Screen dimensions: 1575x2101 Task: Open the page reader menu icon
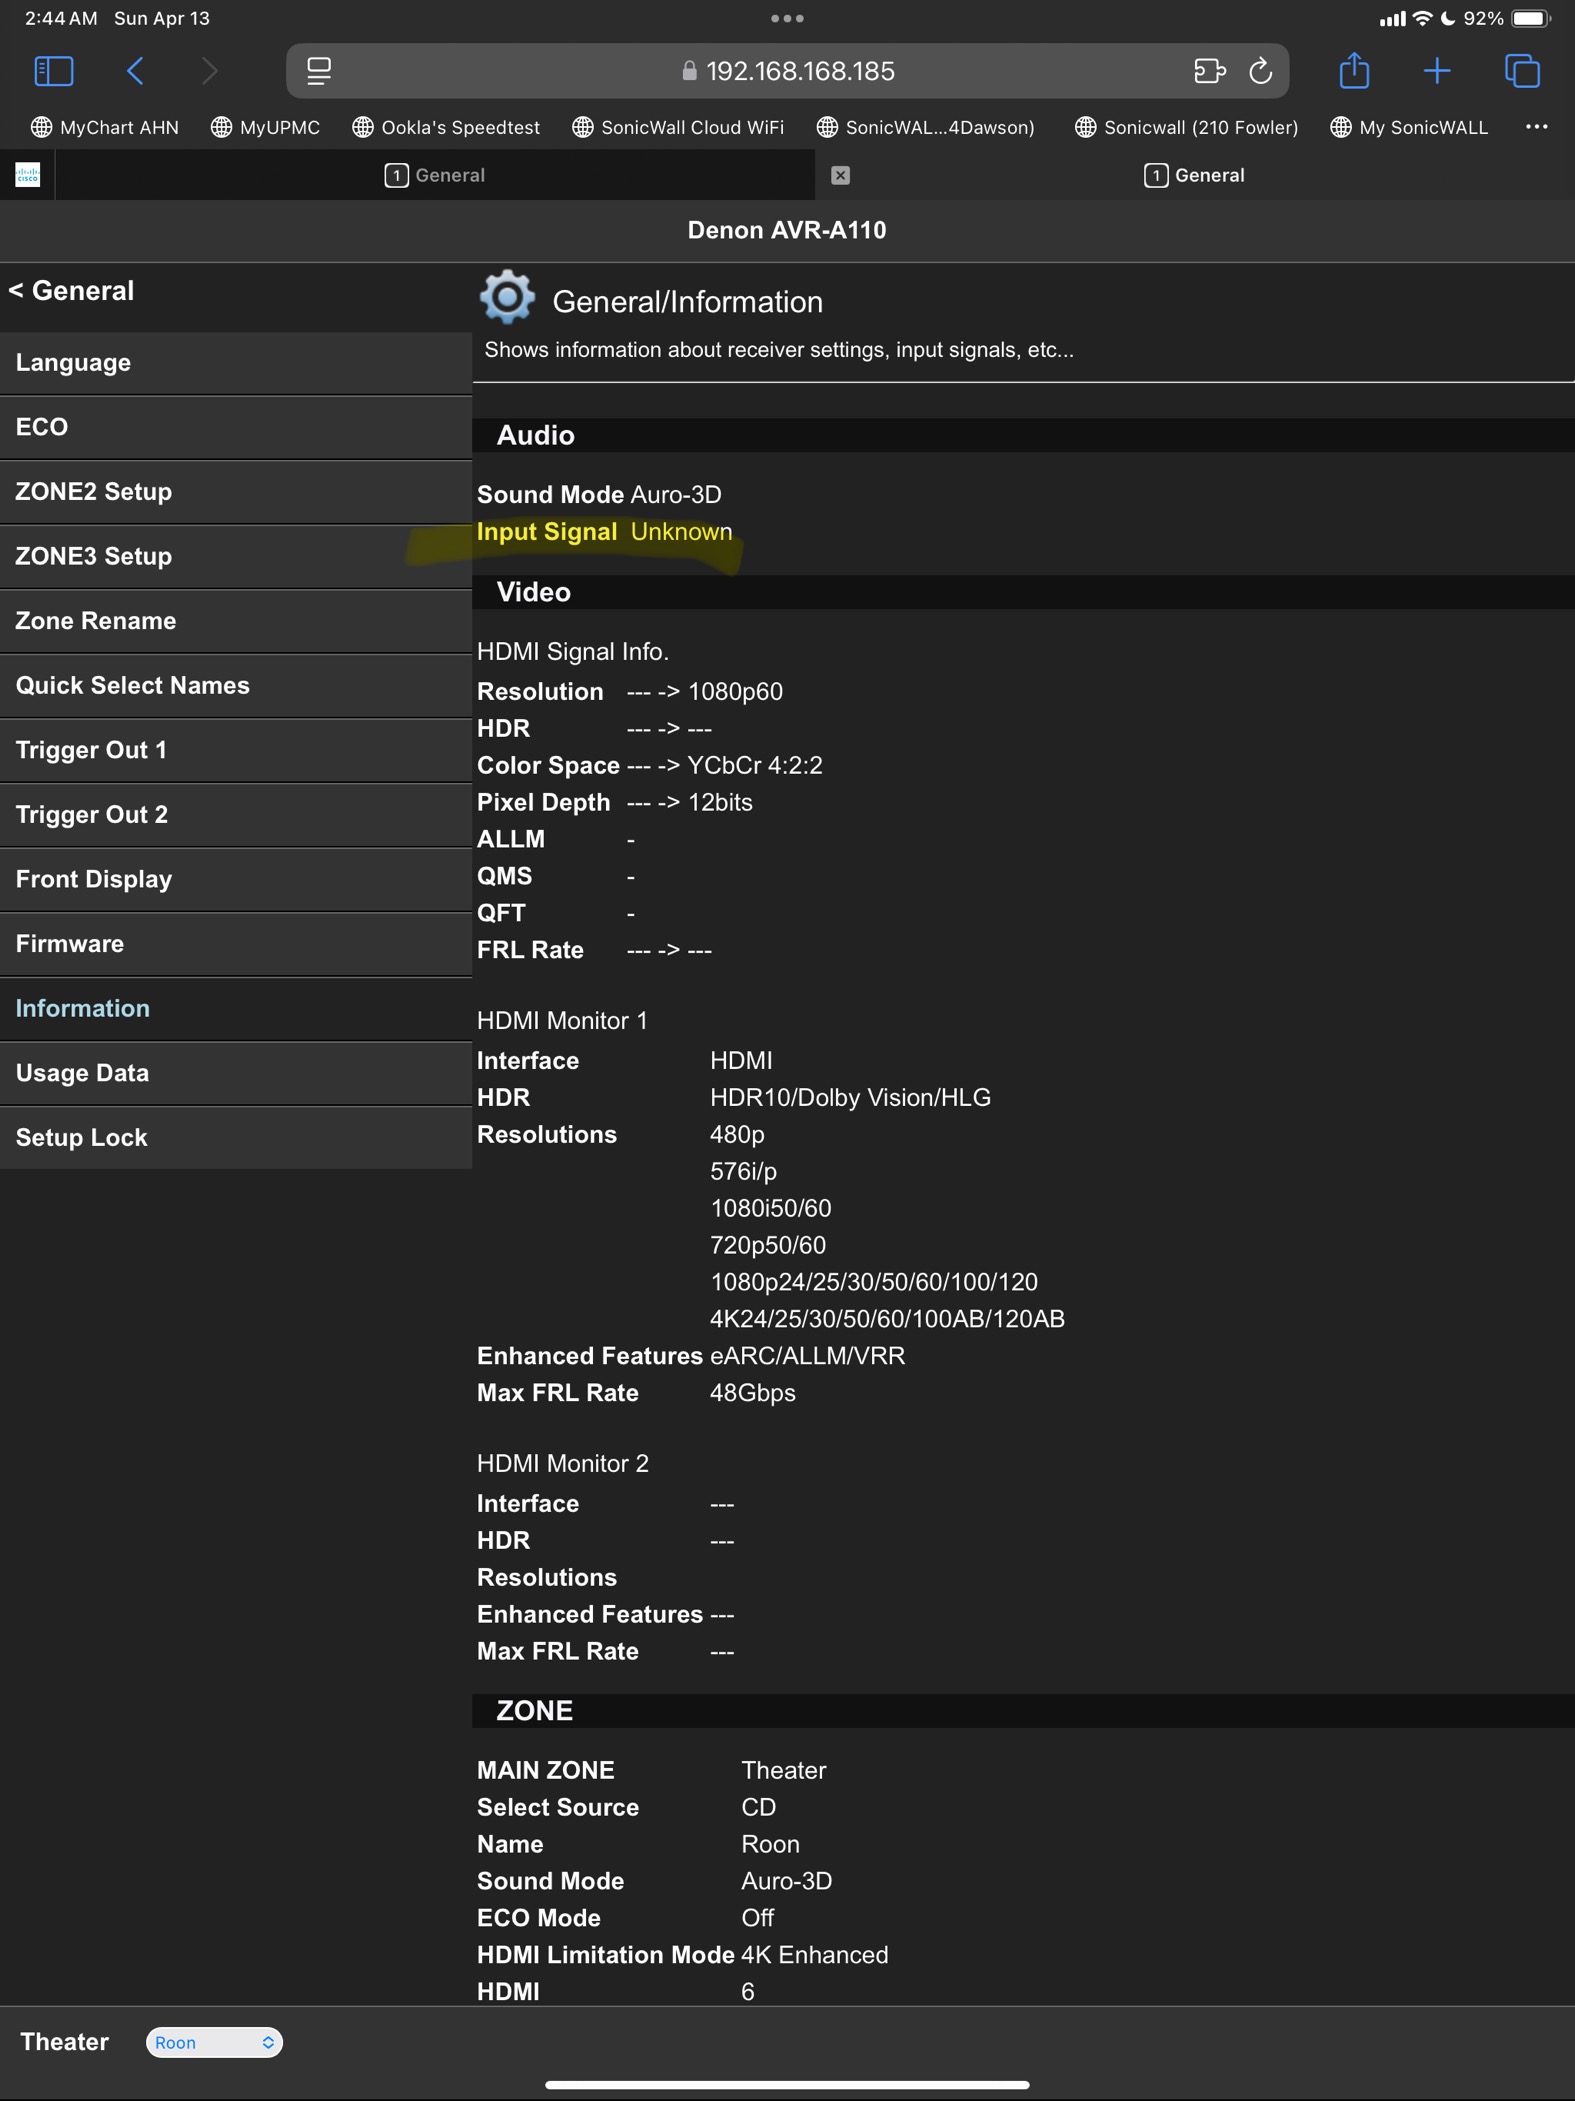(319, 71)
